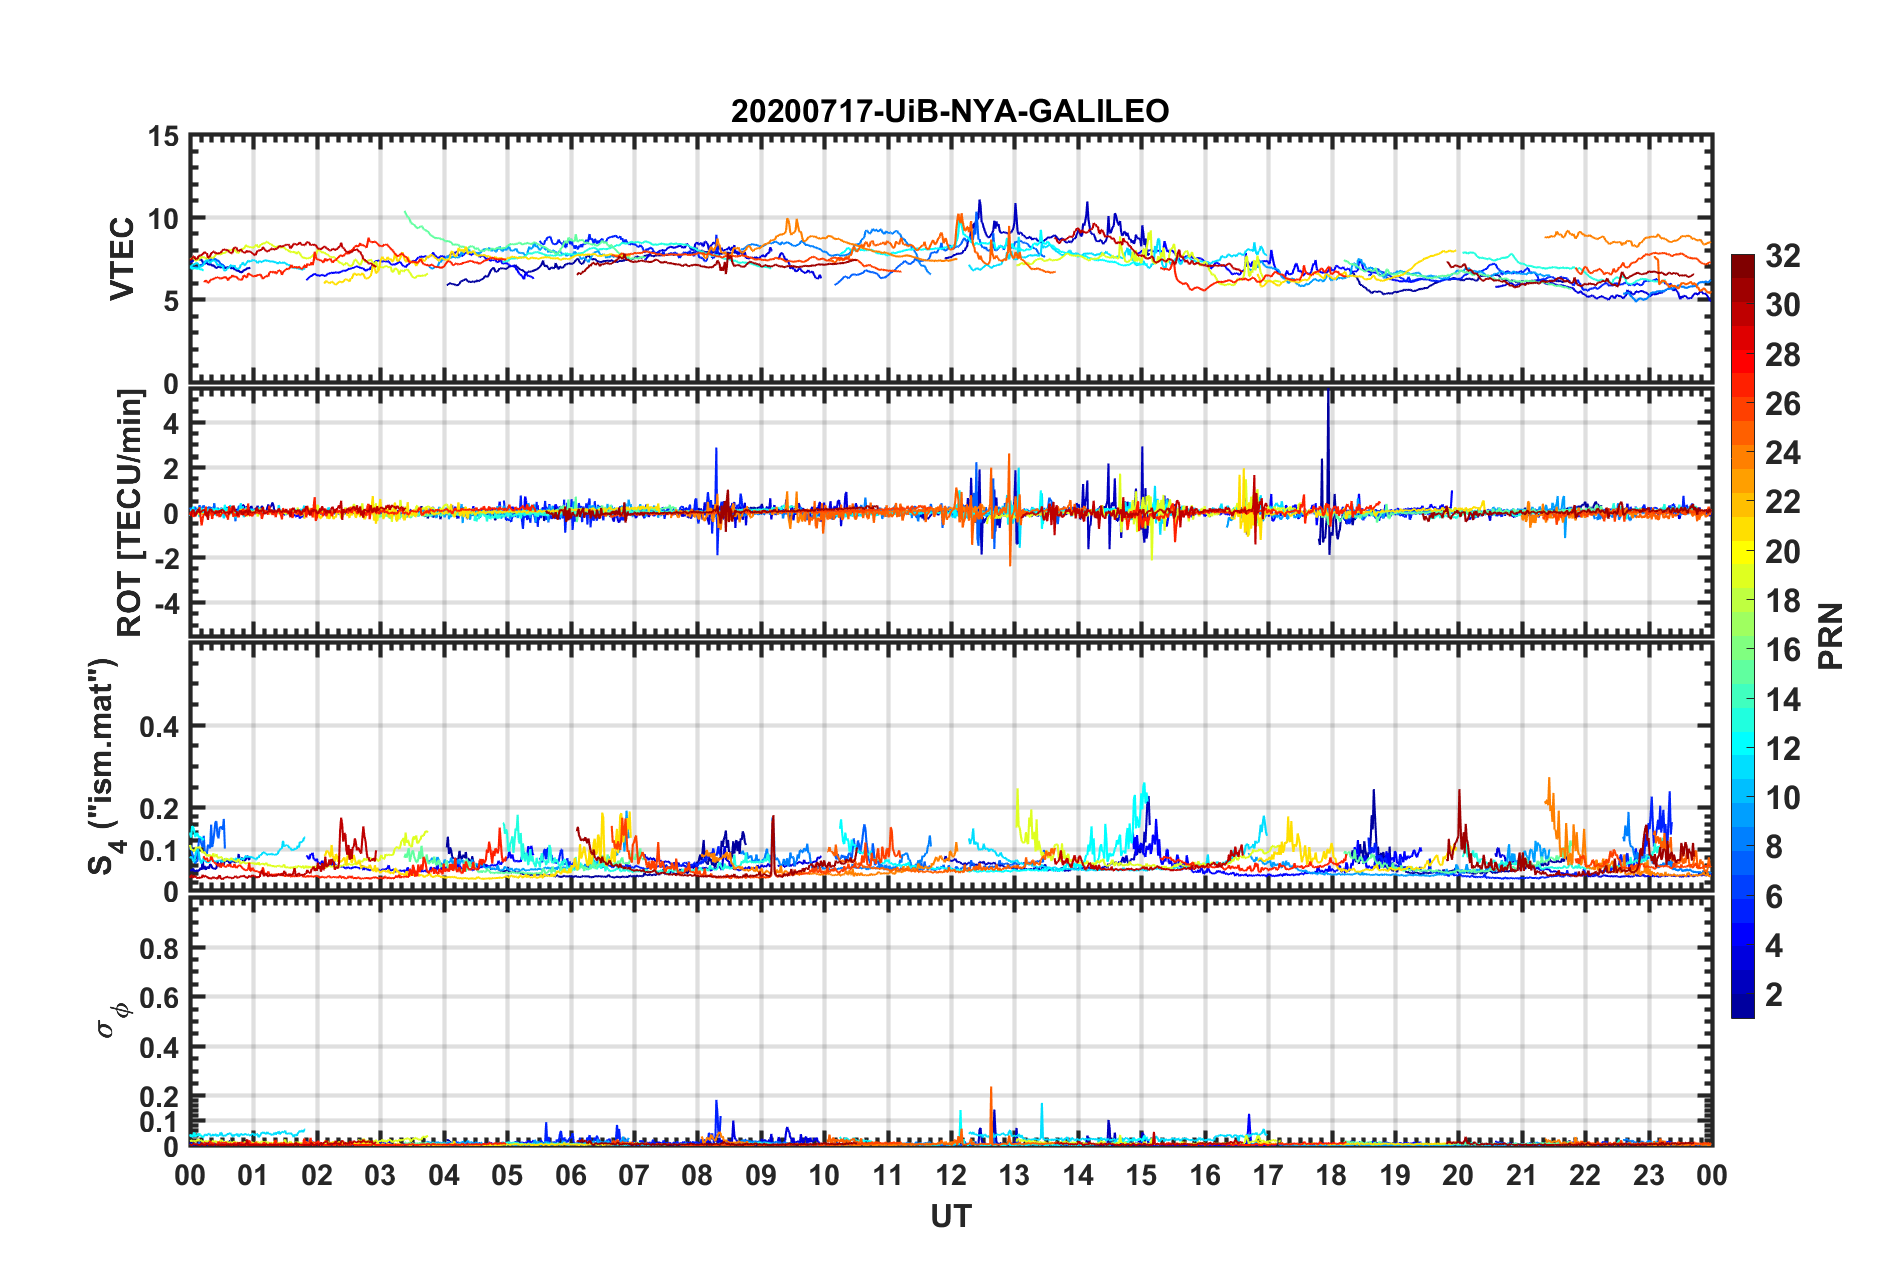1902x1272 pixels.
Task: Select the 23 tick on the UT axis
Action: coord(1649,1175)
